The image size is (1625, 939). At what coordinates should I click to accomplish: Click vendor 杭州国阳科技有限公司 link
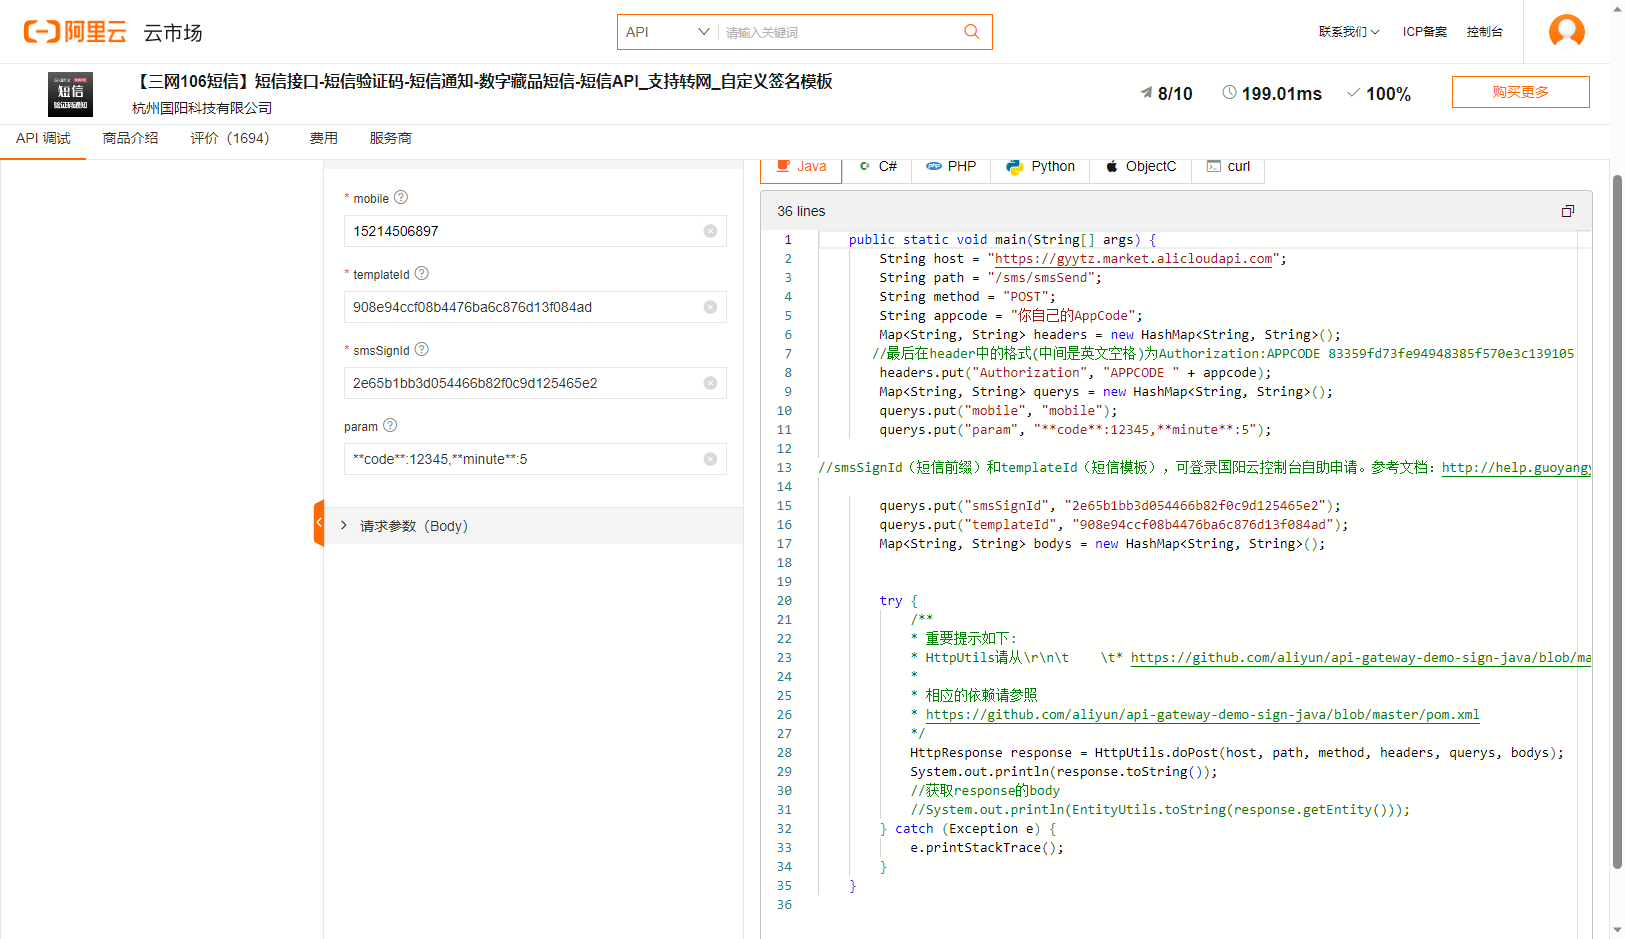[x=201, y=108]
